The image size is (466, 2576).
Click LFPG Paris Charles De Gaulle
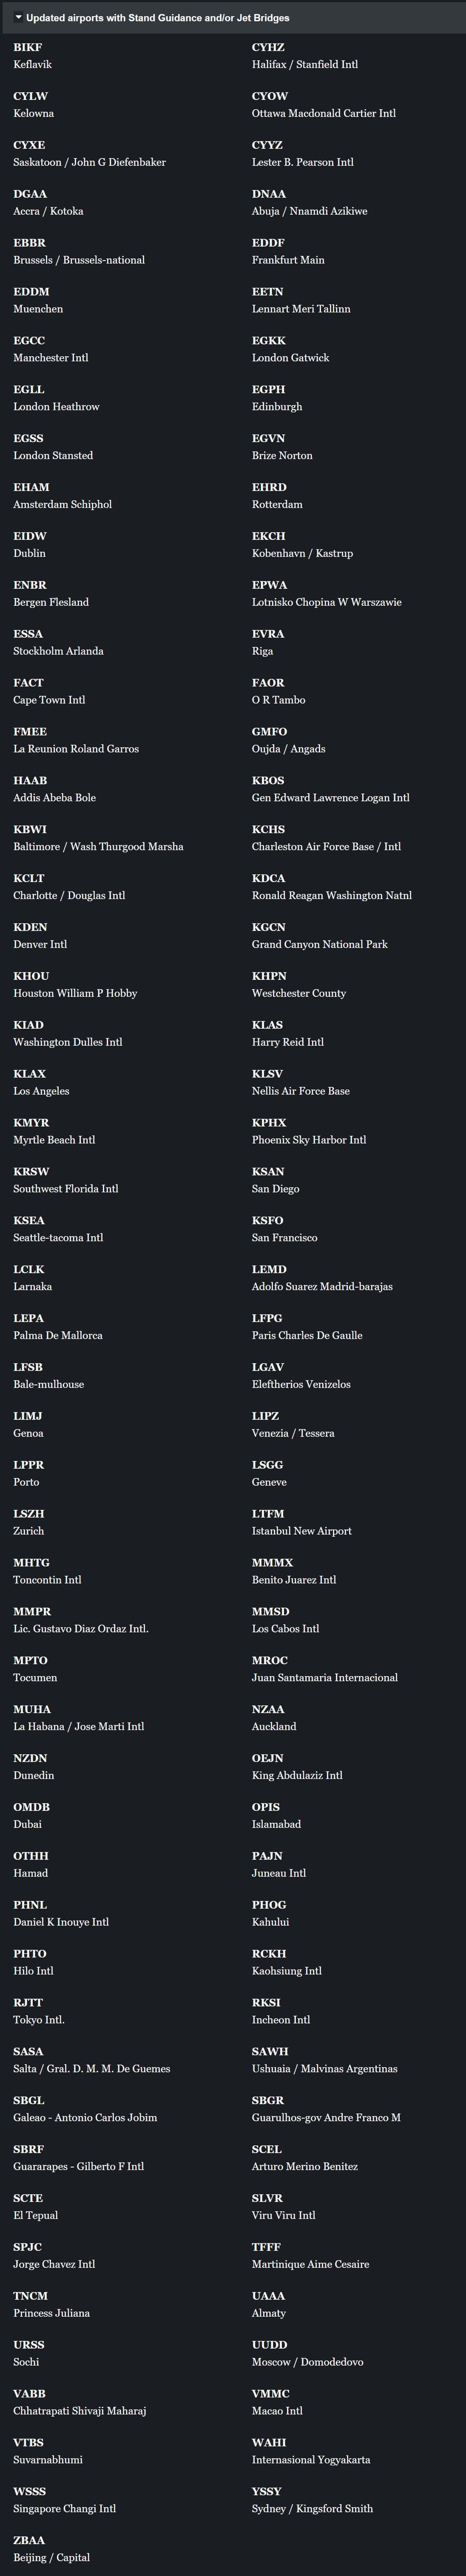pyautogui.click(x=307, y=1327)
